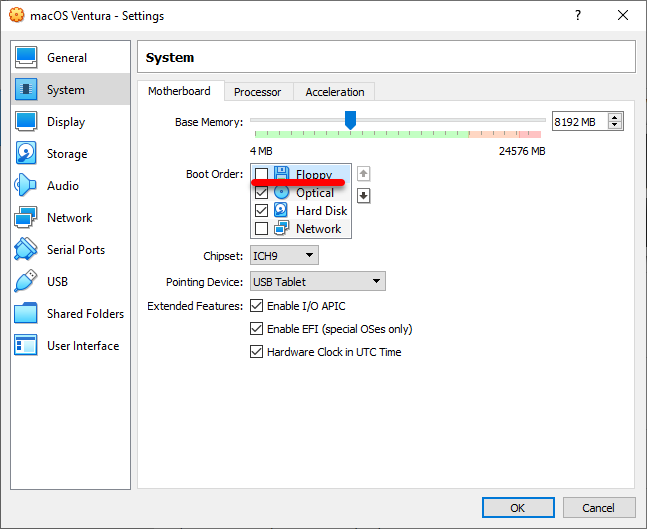The height and width of the screenshot is (529, 647).
Task: Open General settings via its monitor icon
Action: tap(26, 57)
